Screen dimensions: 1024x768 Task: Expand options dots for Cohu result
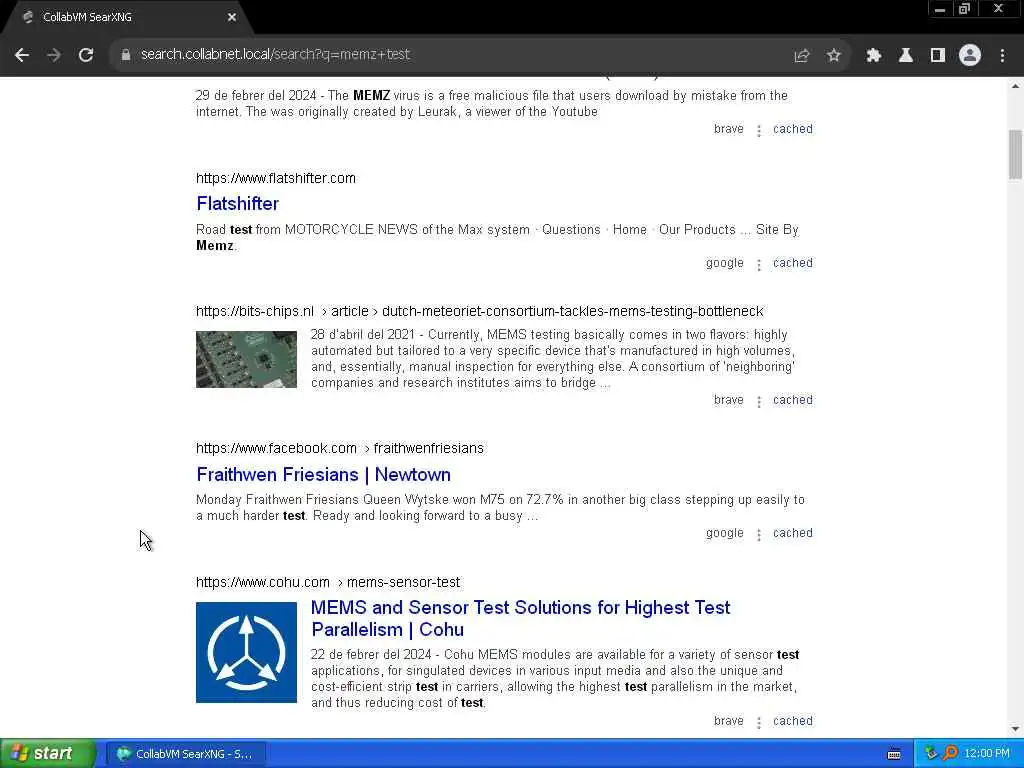point(758,723)
